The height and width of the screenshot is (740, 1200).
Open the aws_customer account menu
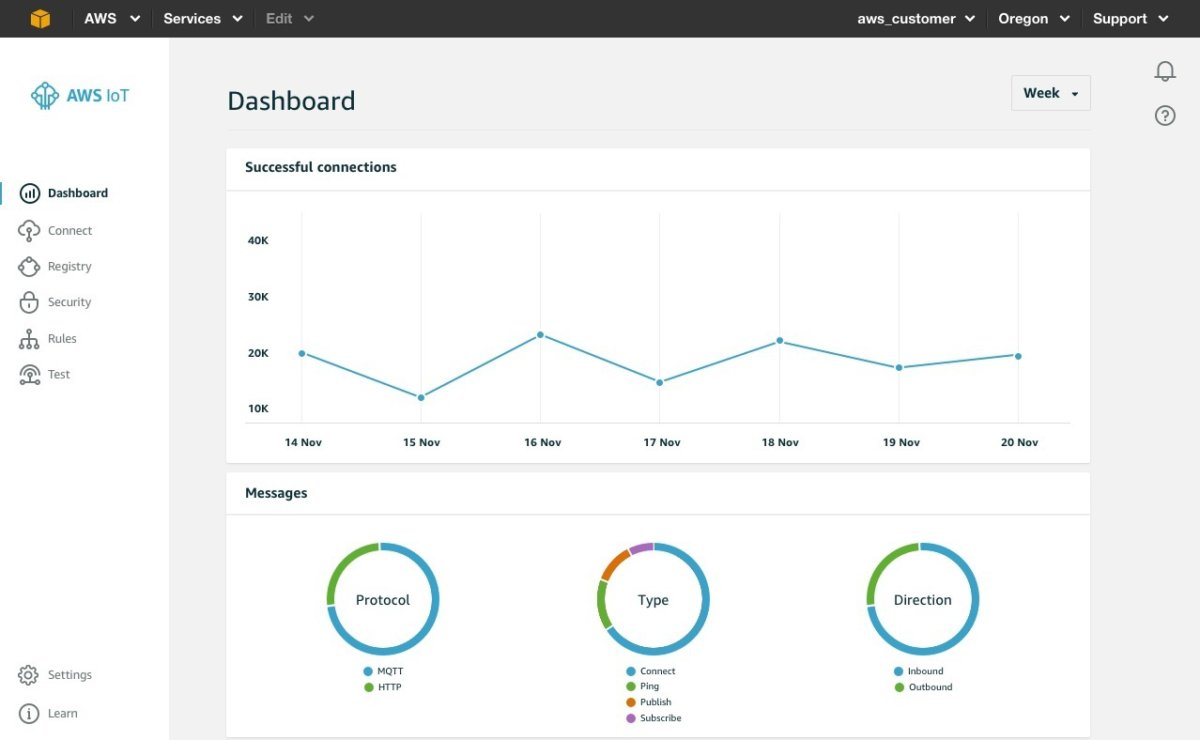915,19
